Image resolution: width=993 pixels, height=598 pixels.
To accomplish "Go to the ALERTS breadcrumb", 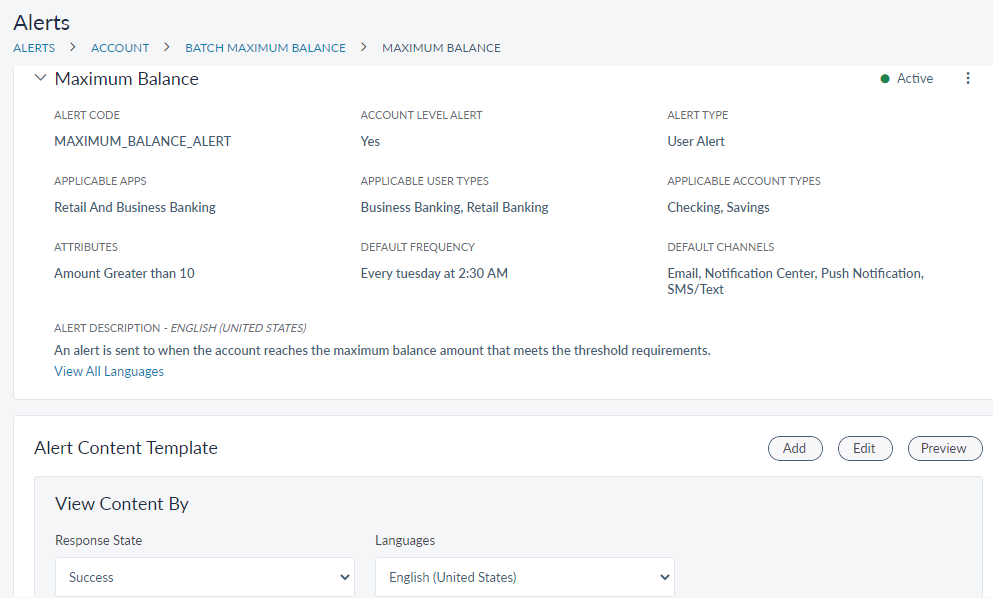I will 34,48.
